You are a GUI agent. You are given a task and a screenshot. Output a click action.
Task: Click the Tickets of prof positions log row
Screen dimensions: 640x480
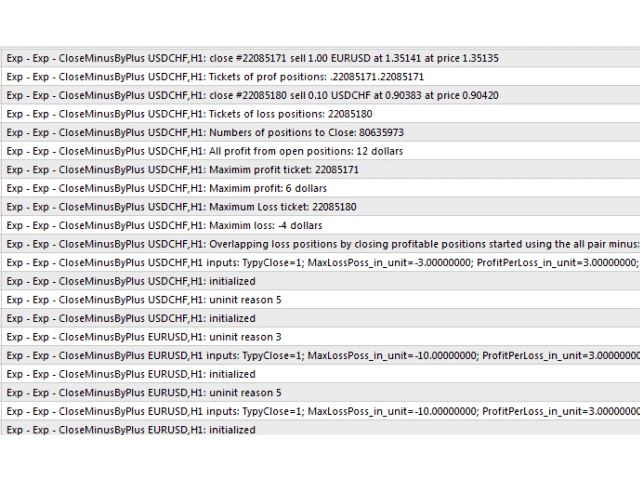point(300,77)
